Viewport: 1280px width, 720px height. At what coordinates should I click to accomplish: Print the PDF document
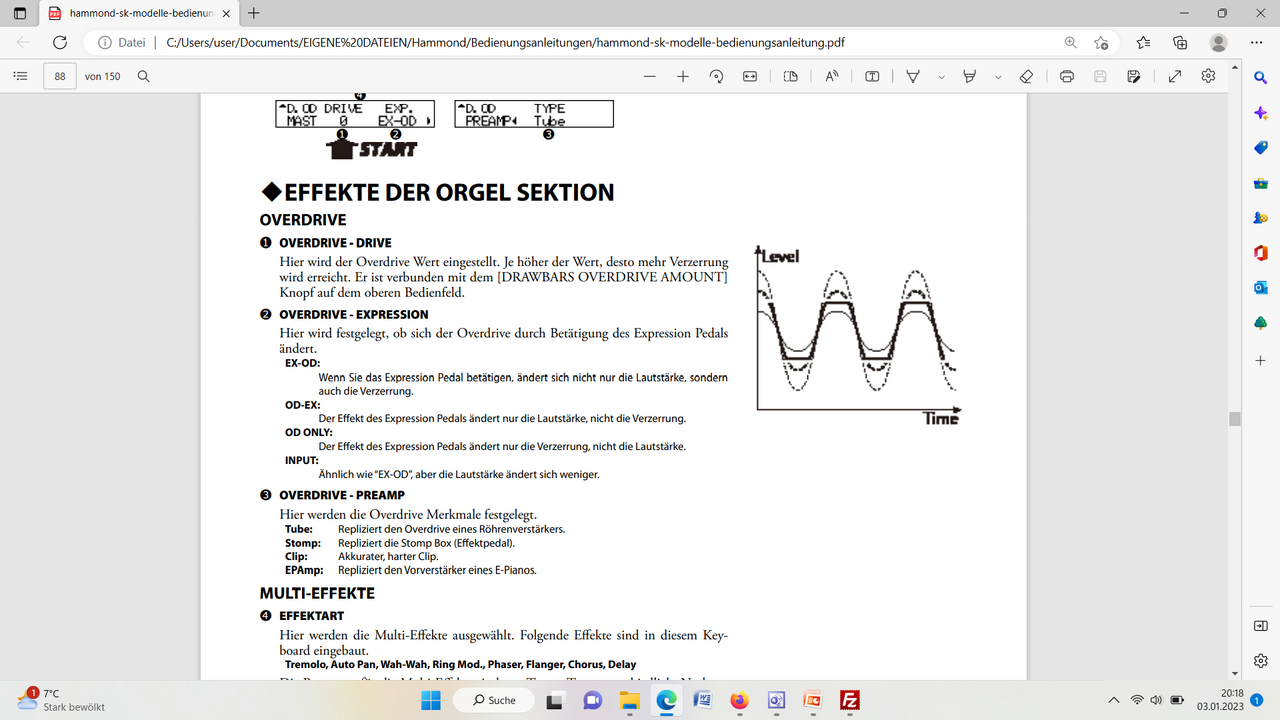[1067, 76]
